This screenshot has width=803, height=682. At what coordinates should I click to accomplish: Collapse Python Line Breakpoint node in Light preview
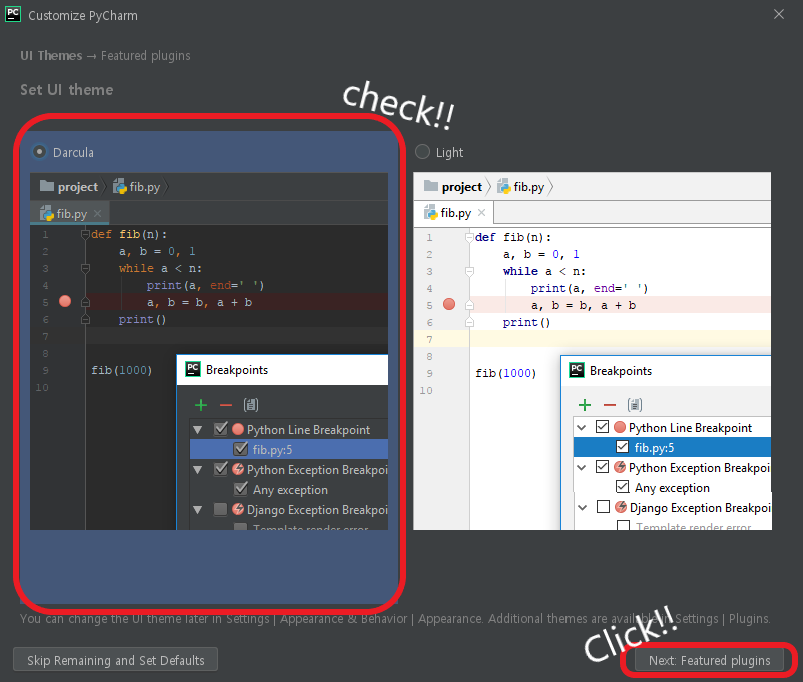[x=582, y=427]
